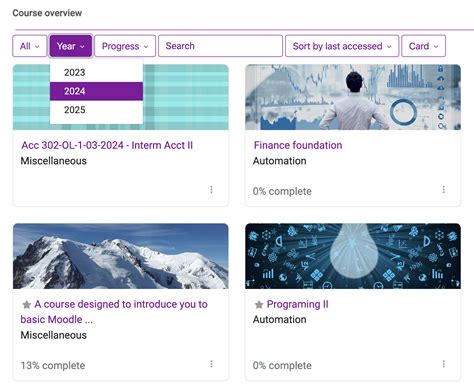This screenshot has height=387, width=474.
Task: Collapse the Year dropdown button
Action: pos(71,46)
